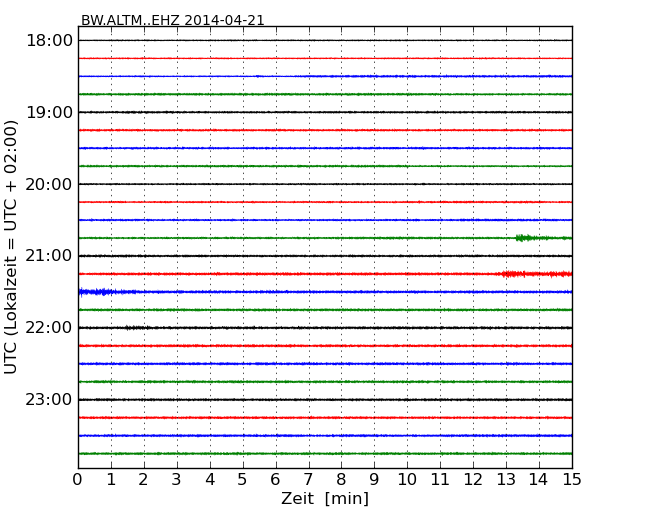Viewport: 650px width, 520px height.
Task: Click the x-axis tick label 12
Action: [473, 480]
